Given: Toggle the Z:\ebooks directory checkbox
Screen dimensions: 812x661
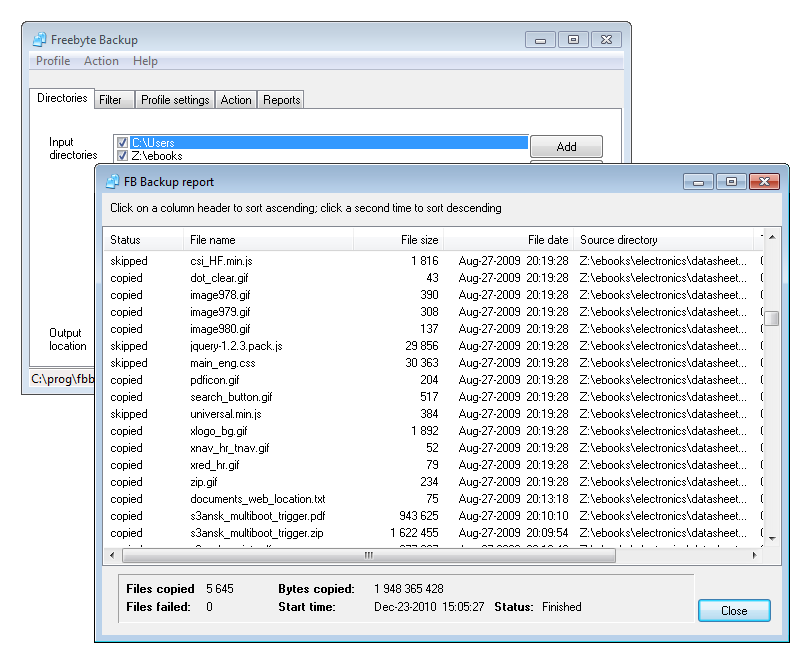Looking at the screenshot, I should pos(122,155).
